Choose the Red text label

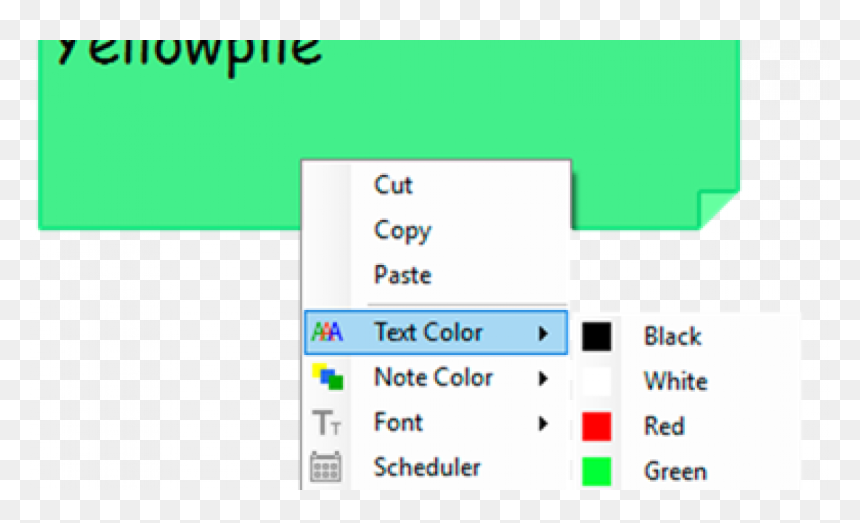coord(664,427)
